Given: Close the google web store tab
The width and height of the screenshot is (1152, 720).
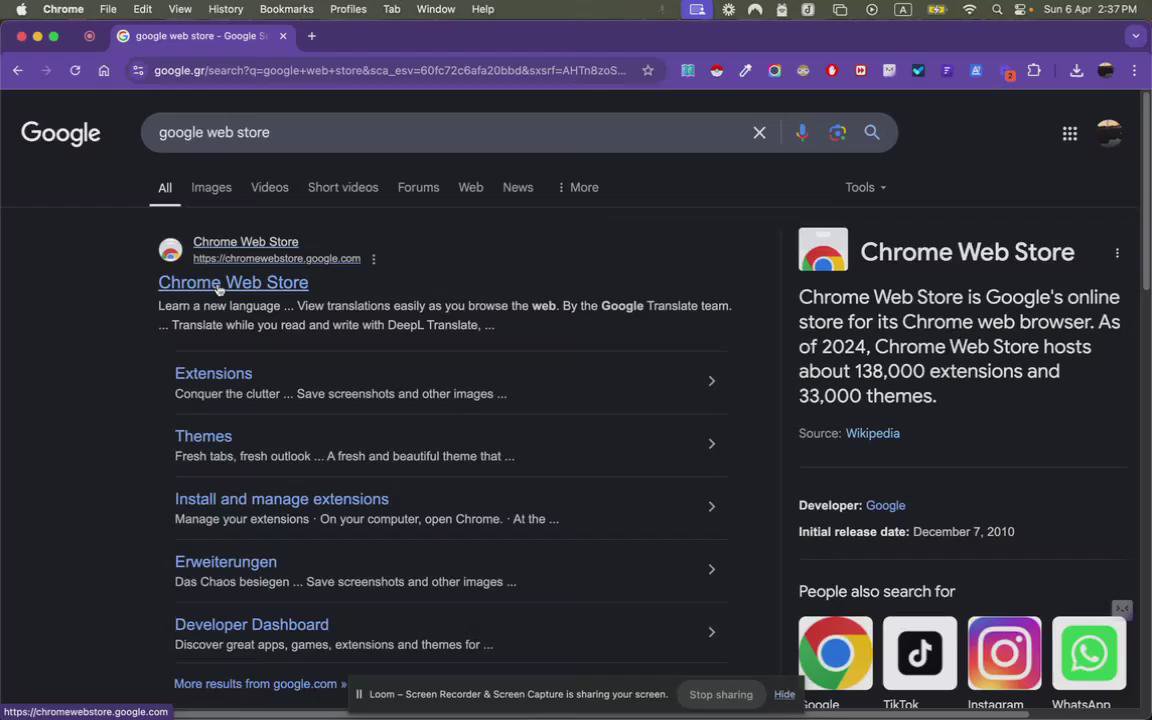Looking at the screenshot, I should (x=283, y=36).
